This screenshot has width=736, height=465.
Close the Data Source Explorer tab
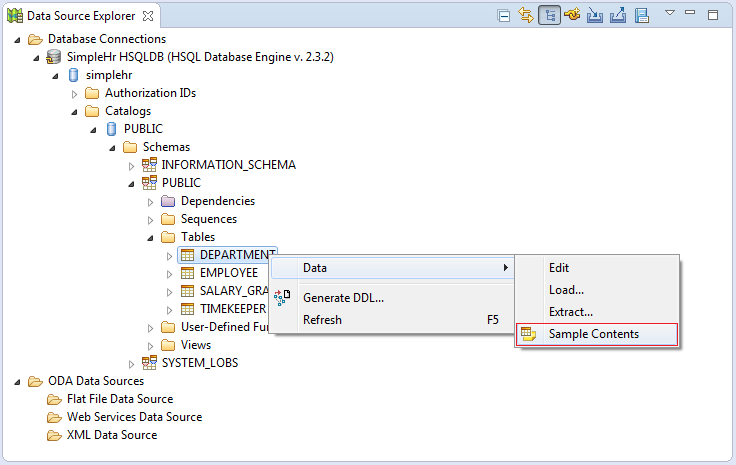pos(148,16)
